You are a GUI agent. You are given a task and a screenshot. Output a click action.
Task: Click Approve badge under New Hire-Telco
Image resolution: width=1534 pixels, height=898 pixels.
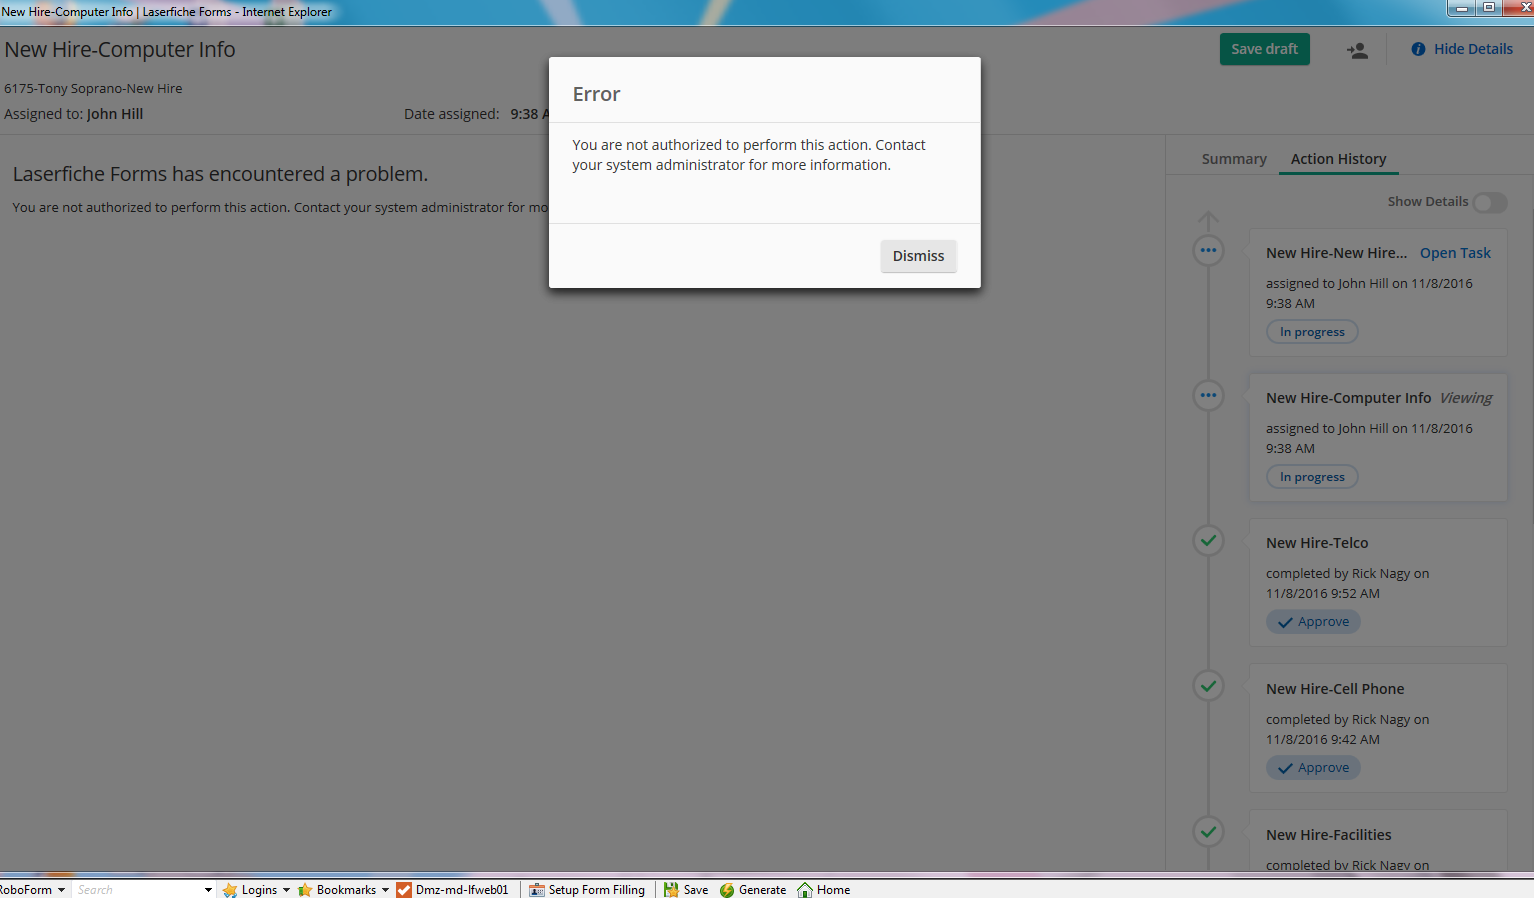tap(1313, 622)
